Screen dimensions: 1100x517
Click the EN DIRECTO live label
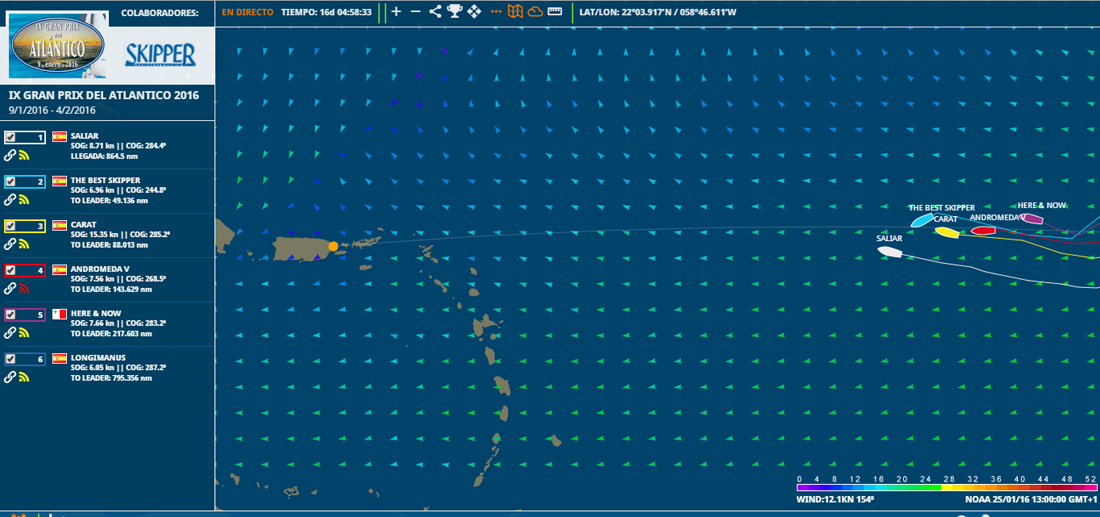click(x=247, y=12)
